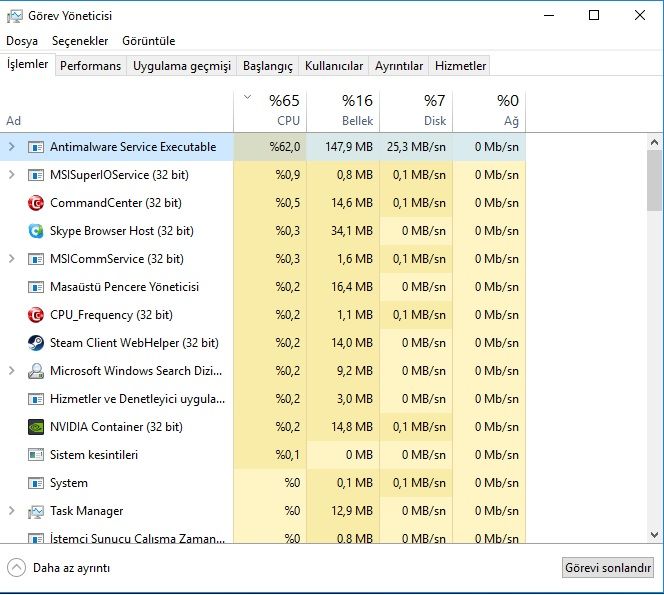Expand MSICommService (32 bit) row
Image resolution: width=664 pixels, height=595 pixels.
point(11,259)
